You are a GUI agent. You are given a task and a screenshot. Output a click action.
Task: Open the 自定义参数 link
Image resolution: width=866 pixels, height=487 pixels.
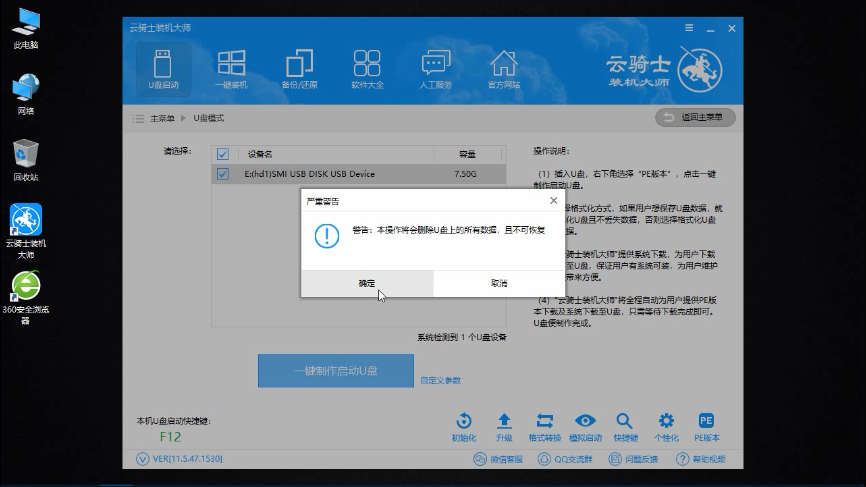tap(440, 380)
